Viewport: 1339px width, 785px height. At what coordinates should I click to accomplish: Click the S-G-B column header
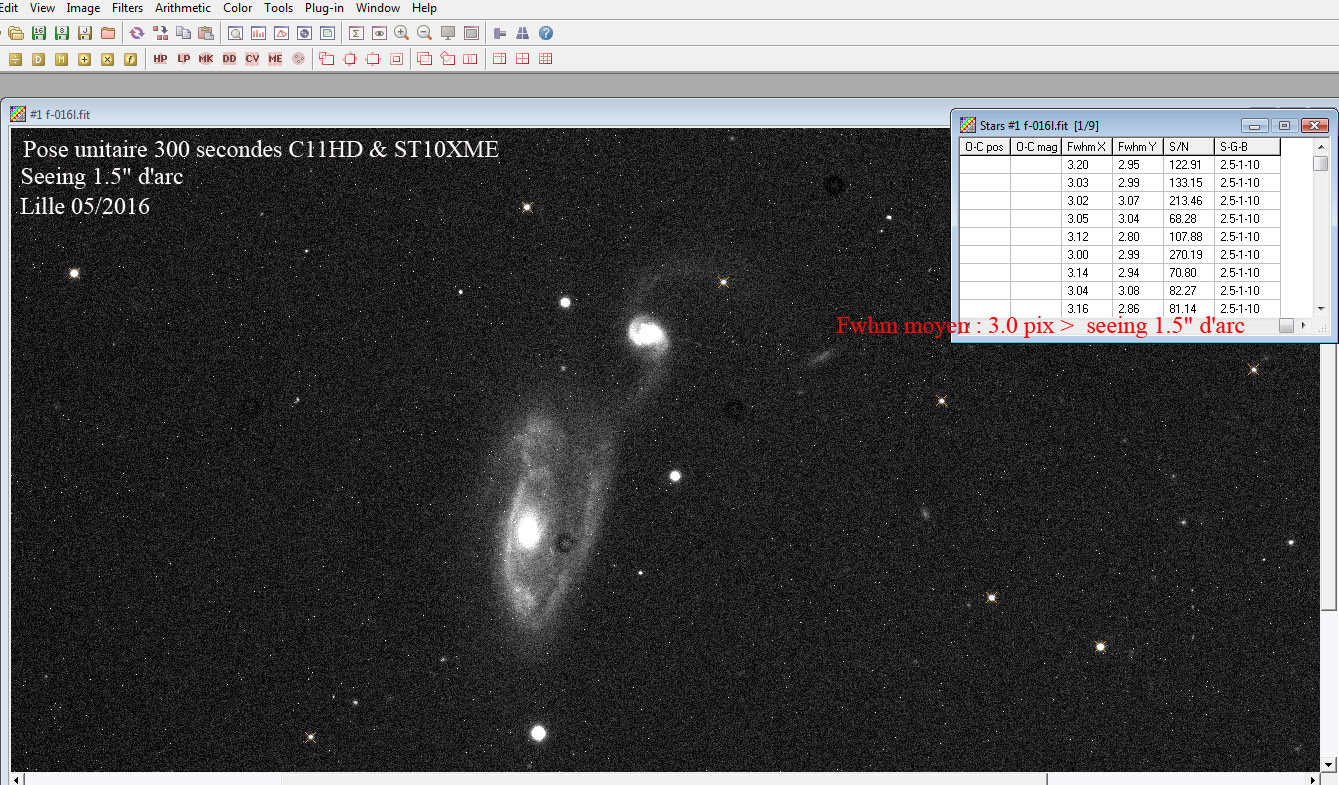1248,147
